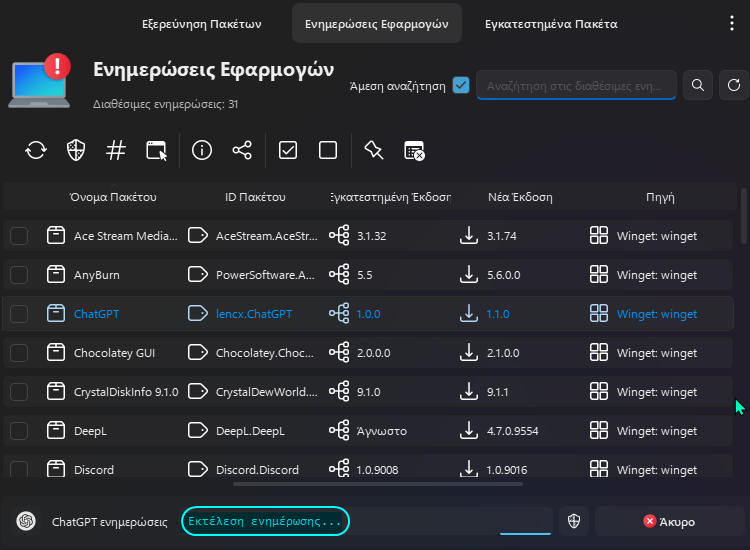The width and height of the screenshot is (750, 550).
Task: Click the package box icon for DeepL
Action: [56, 430]
